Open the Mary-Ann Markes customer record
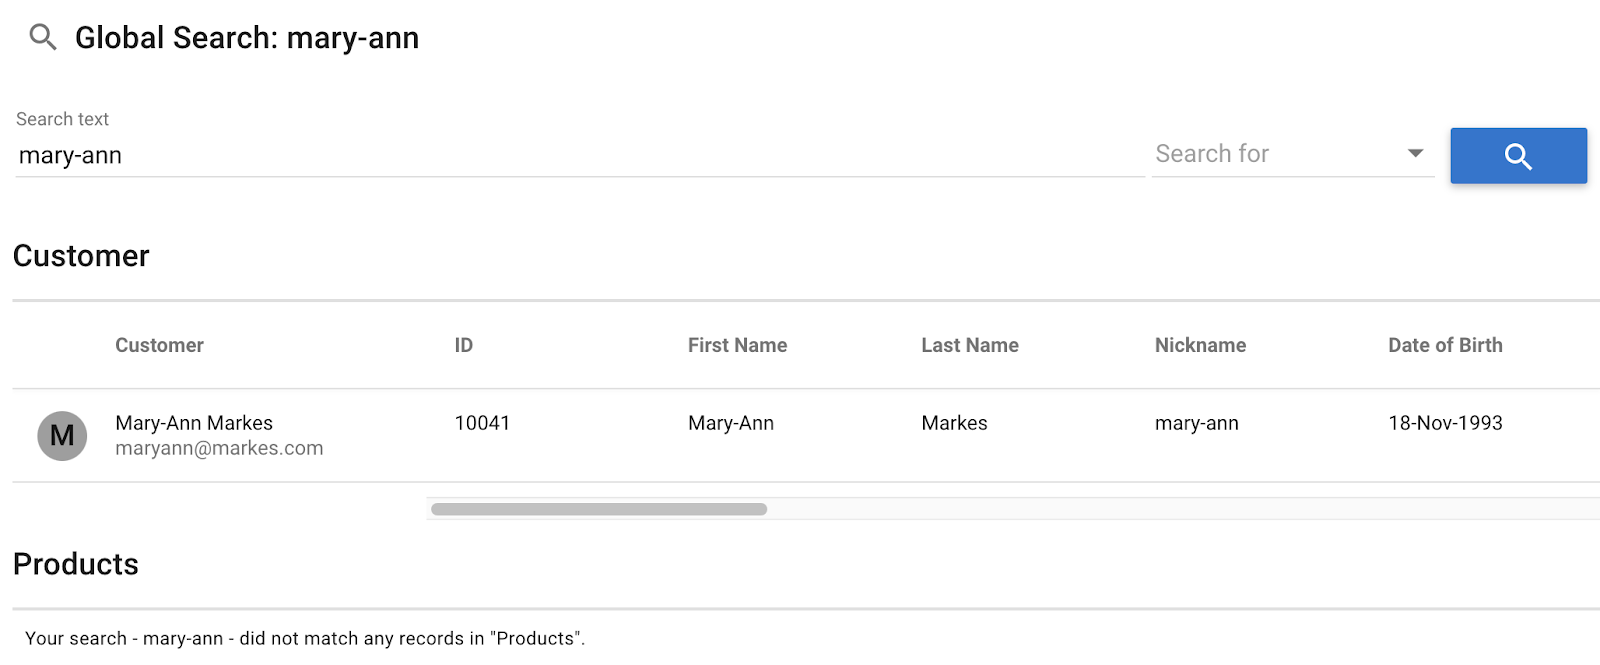Image resolution: width=1600 pixels, height=665 pixels. point(194,423)
